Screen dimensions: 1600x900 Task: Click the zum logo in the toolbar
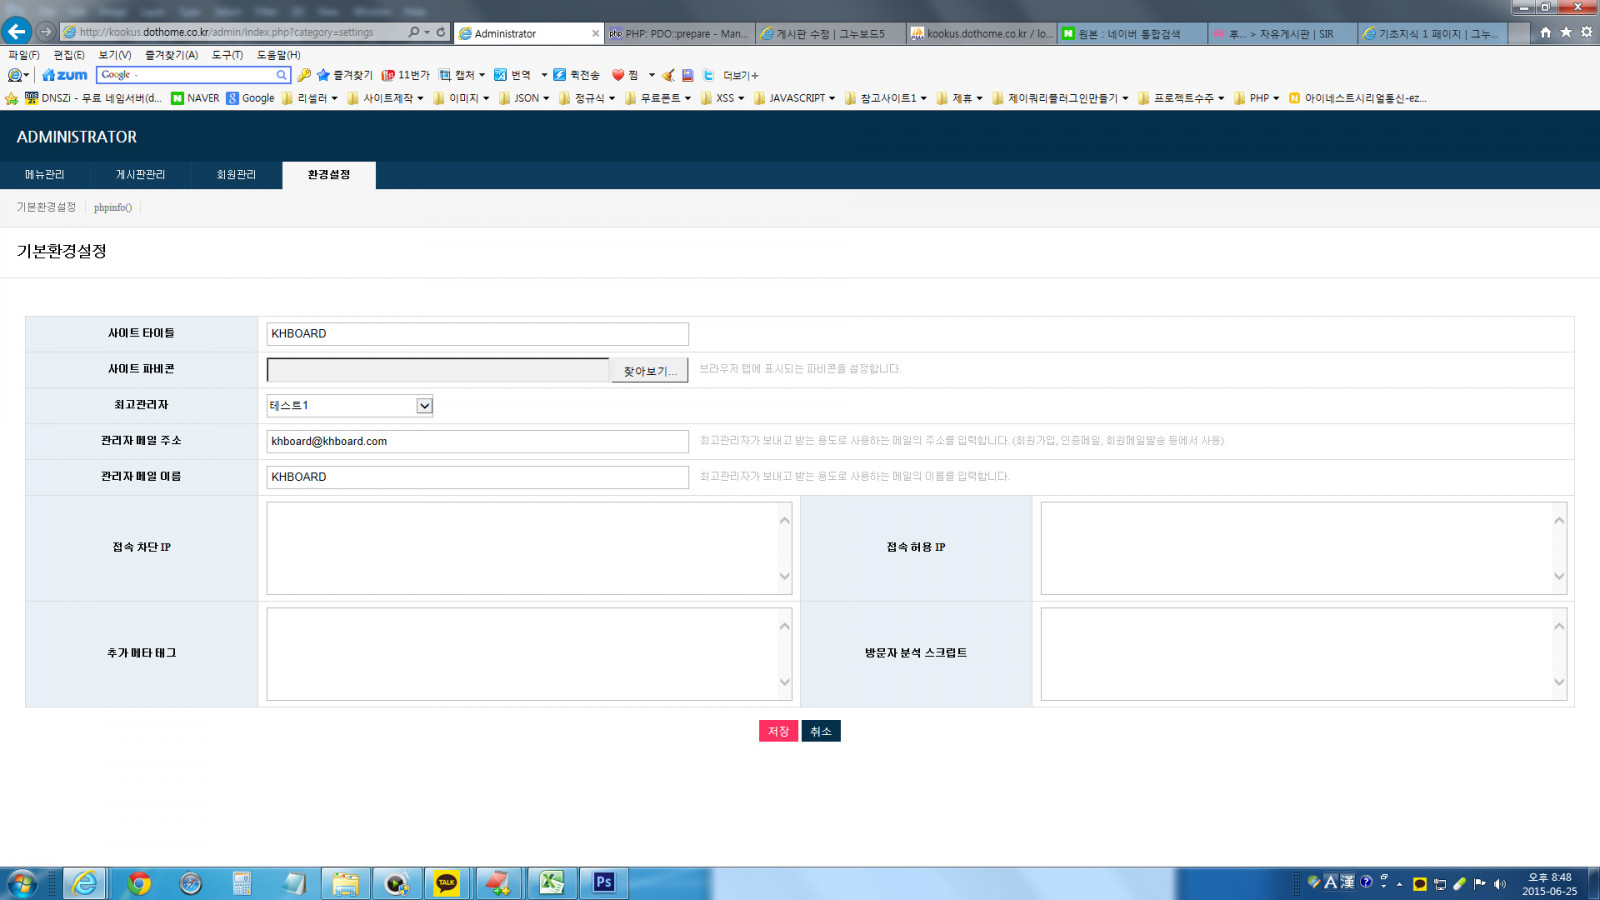coord(65,75)
